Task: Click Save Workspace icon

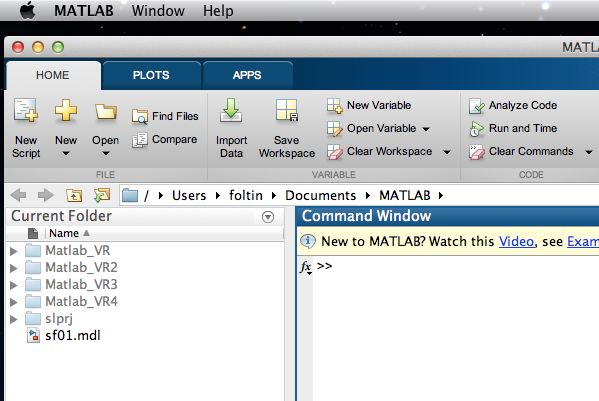Action: 287,110
